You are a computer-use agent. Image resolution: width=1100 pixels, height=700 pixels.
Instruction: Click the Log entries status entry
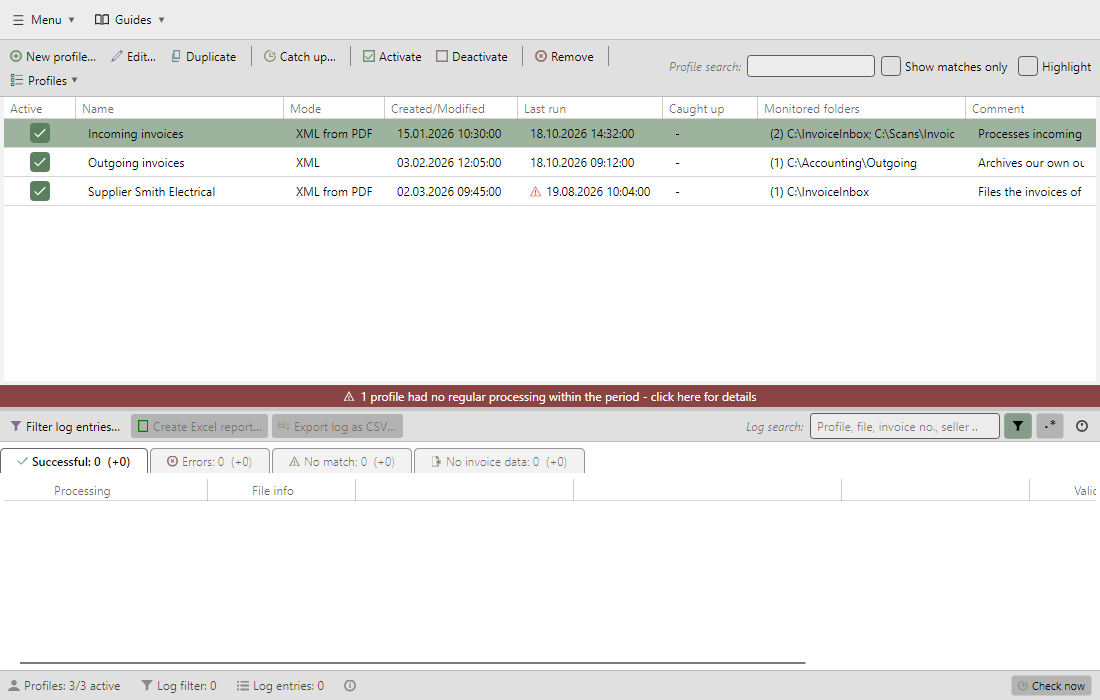(x=280, y=686)
